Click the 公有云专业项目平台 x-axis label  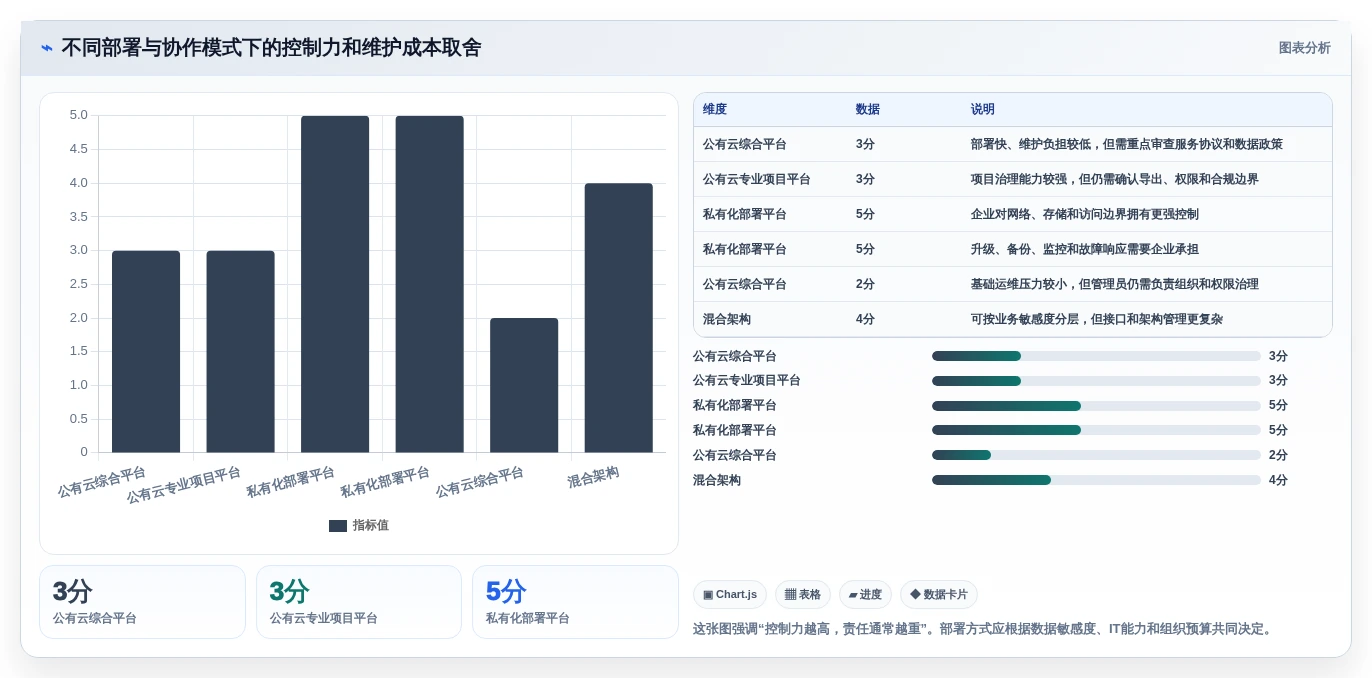pyautogui.click(x=184, y=485)
